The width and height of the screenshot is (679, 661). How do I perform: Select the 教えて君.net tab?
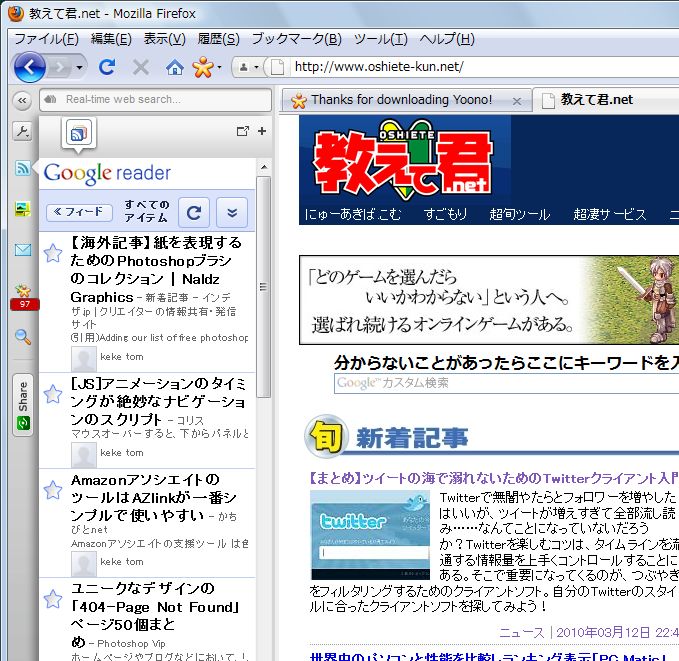coord(606,100)
